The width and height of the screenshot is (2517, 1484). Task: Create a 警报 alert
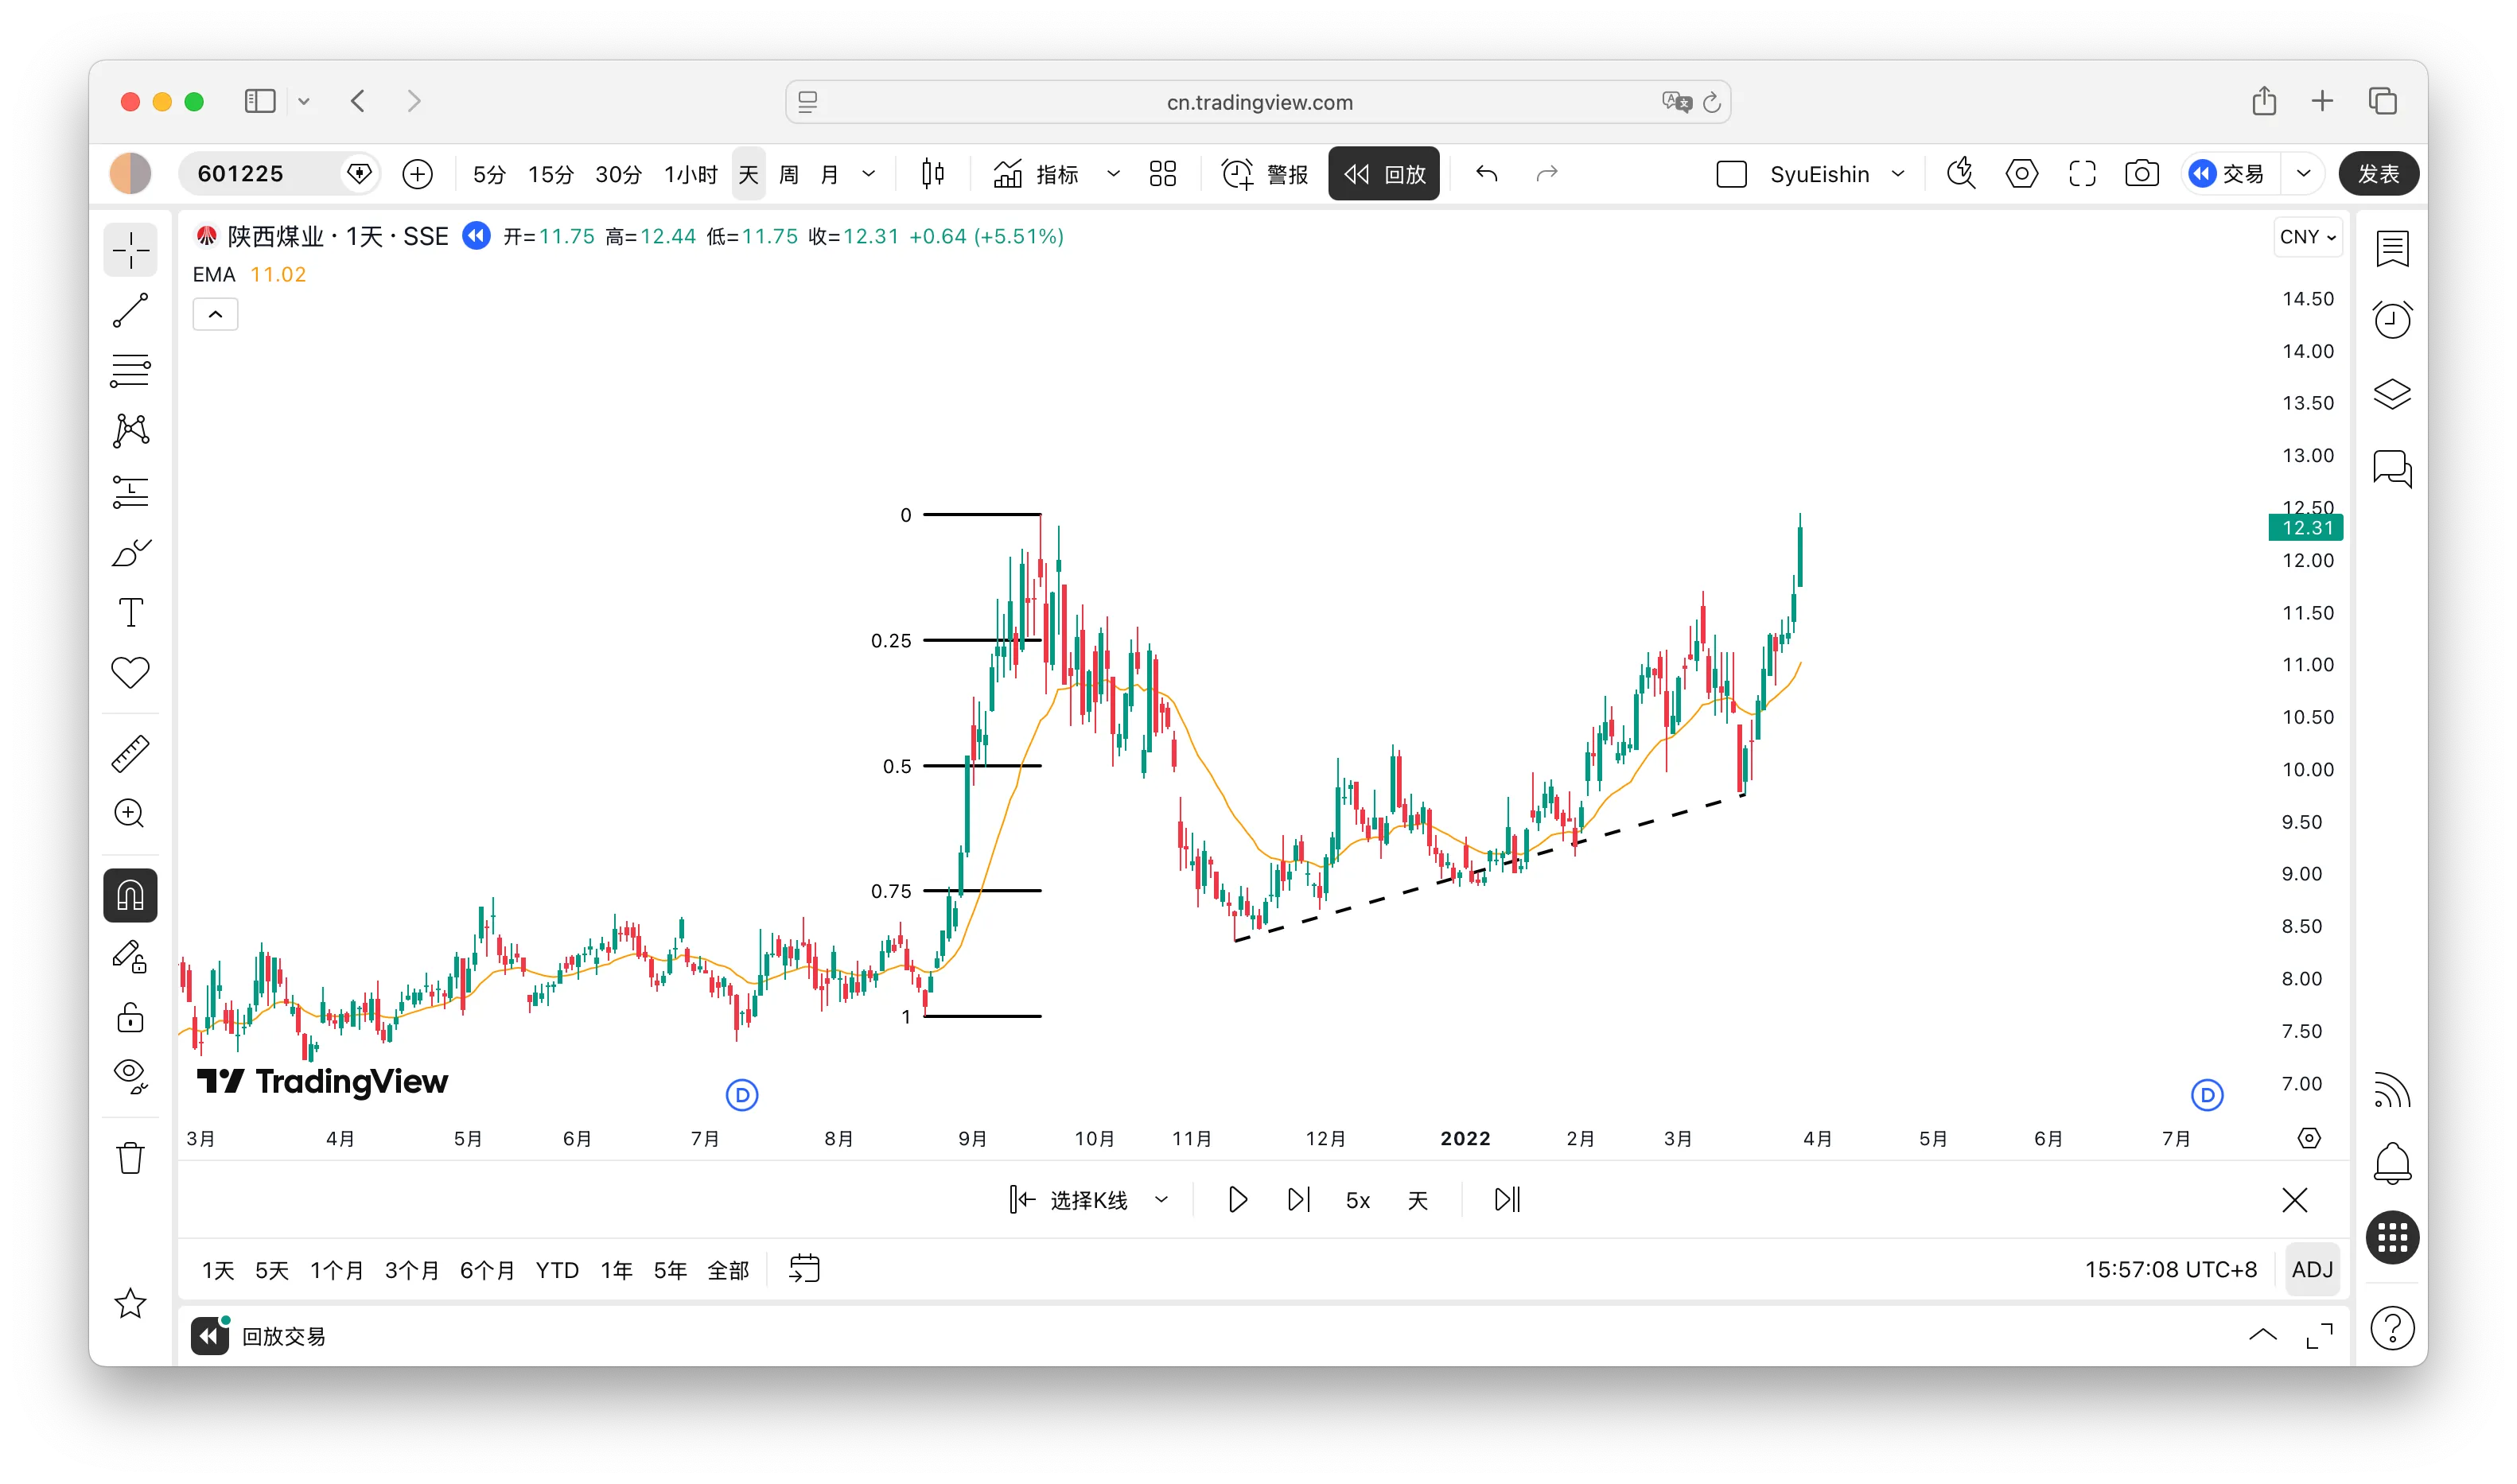pos(1265,174)
